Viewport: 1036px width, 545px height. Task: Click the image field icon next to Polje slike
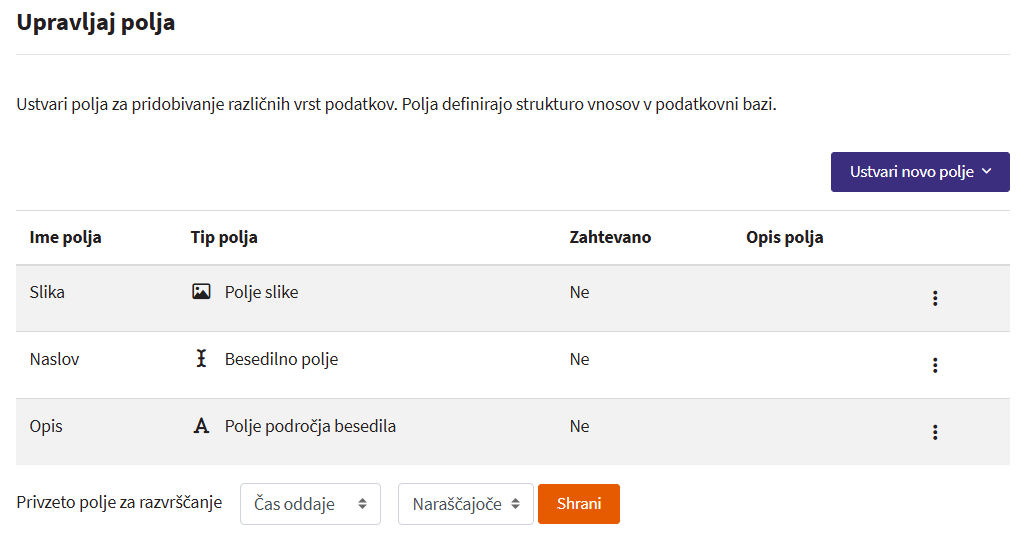(201, 292)
